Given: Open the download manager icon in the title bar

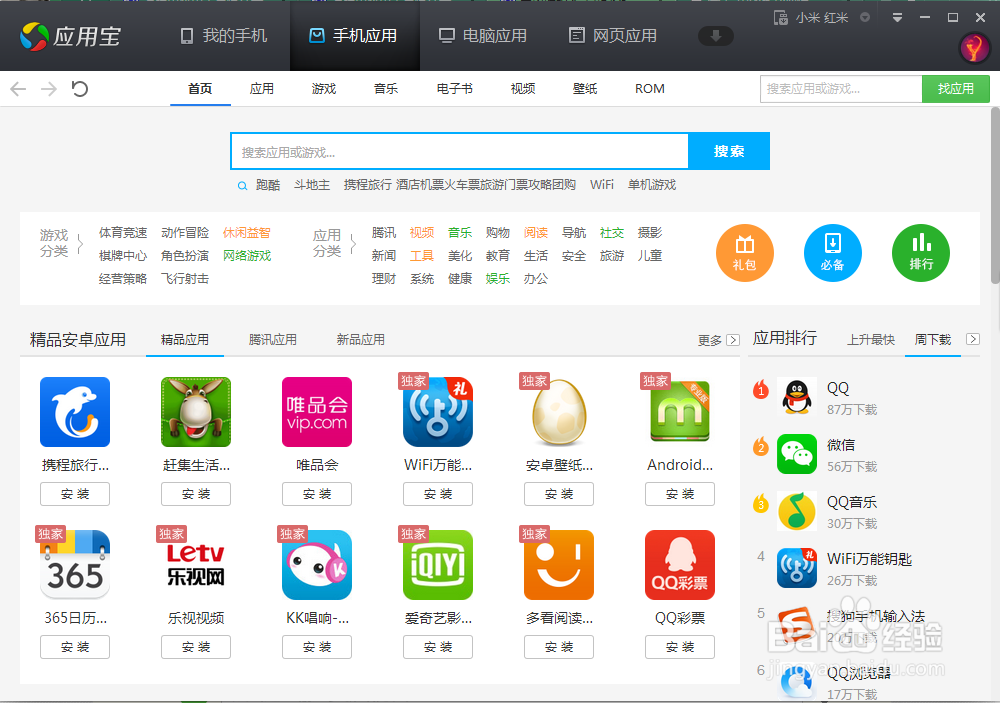Looking at the screenshot, I should pyautogui.click(x=716, y=35).
